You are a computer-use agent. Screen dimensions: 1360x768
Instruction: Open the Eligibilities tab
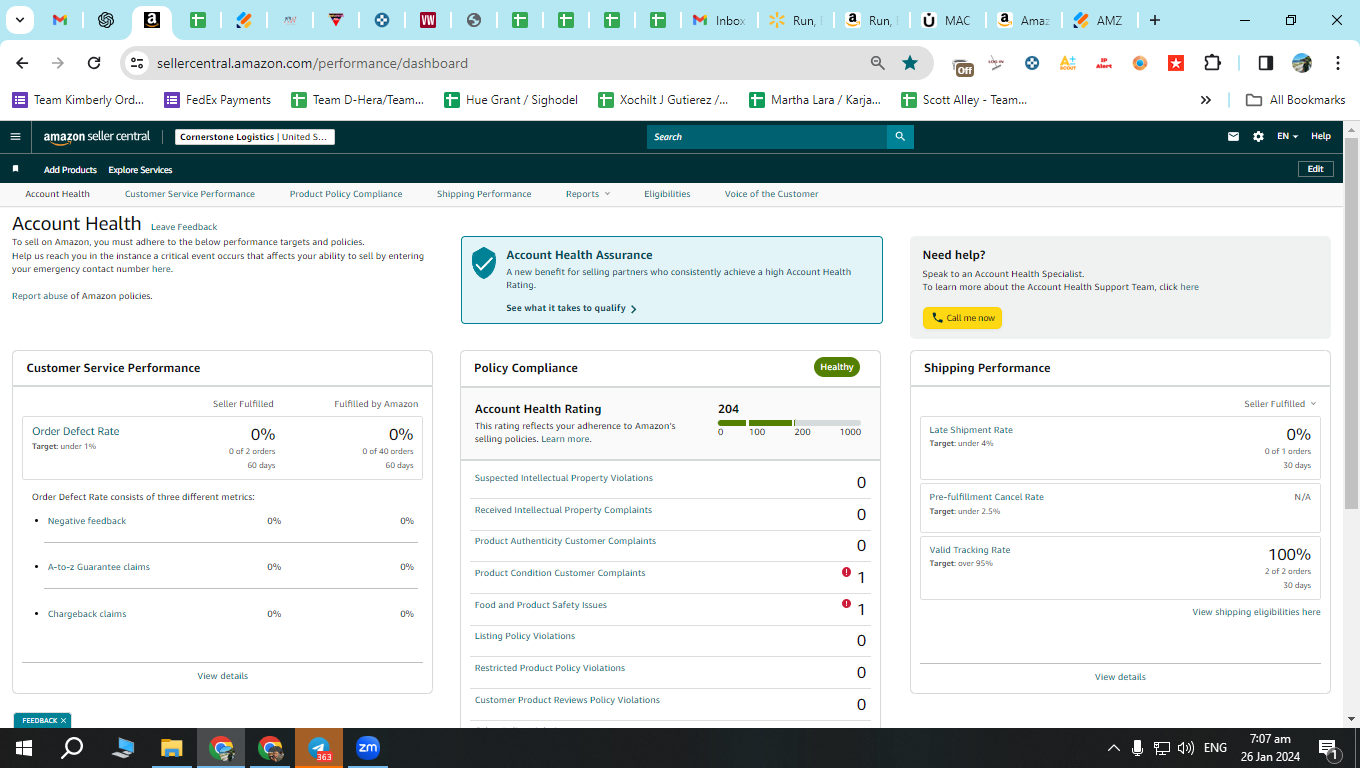pos(667,194)
